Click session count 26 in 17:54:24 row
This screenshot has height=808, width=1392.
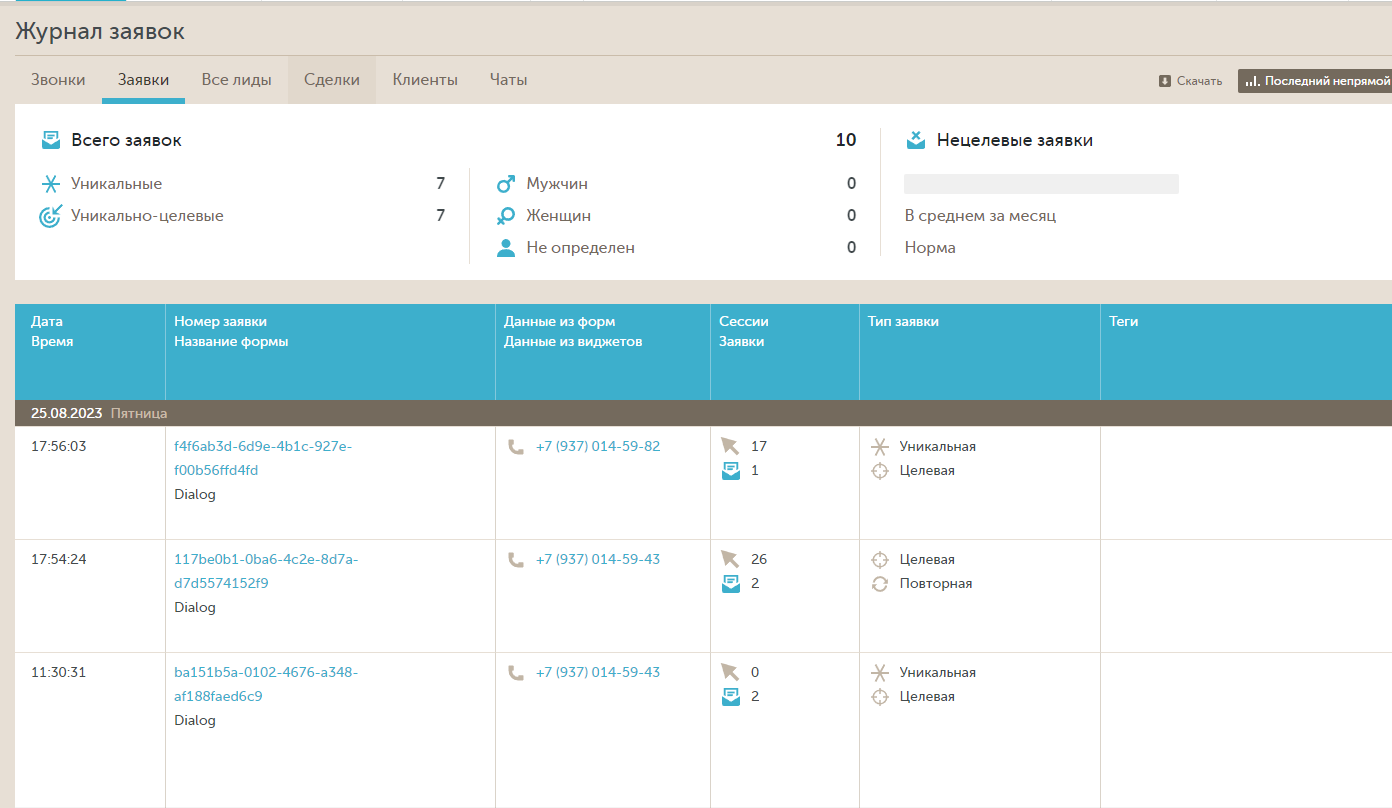point(759,560)
